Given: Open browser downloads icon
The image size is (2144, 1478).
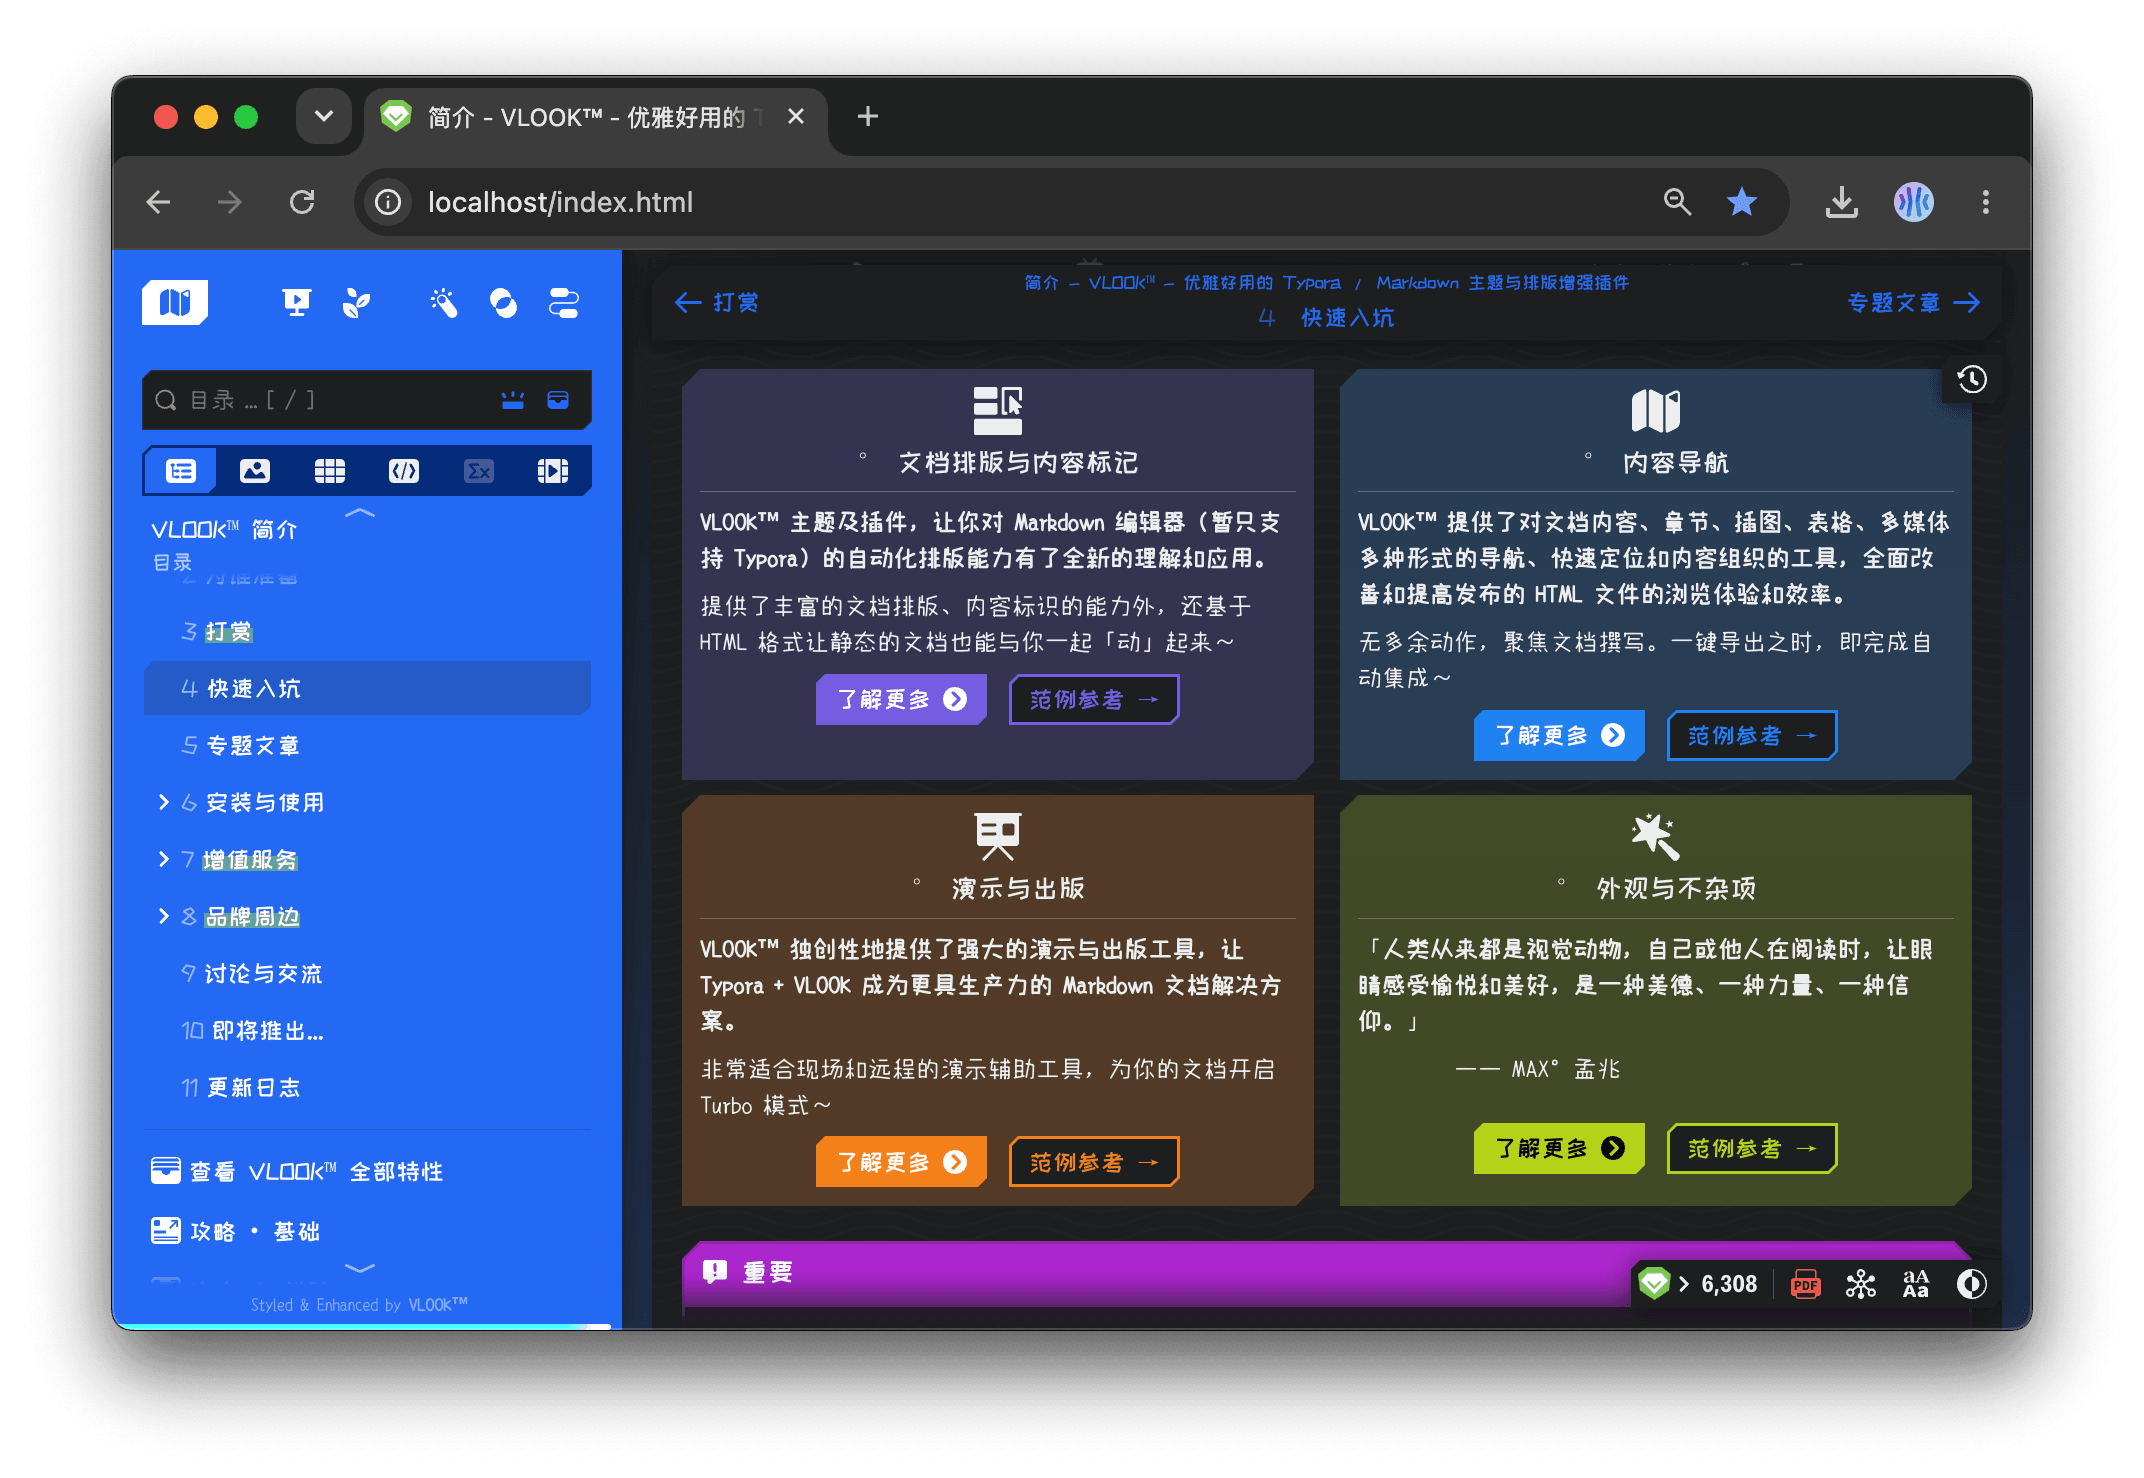Looking at the screenshot, I should point(1842,202).
